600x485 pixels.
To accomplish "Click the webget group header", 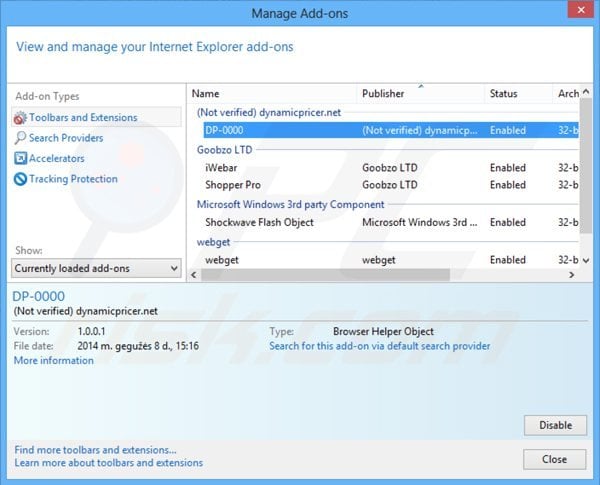I will tap(213, 242).
